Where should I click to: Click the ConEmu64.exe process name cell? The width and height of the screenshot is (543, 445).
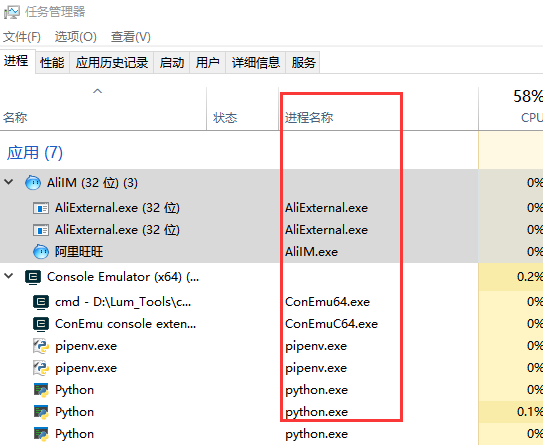[x=327, y=302]
